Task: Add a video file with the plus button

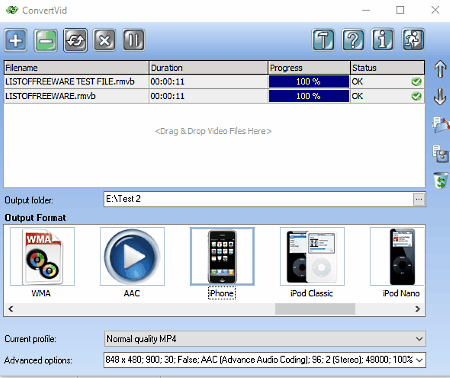Action: [16, 40]
